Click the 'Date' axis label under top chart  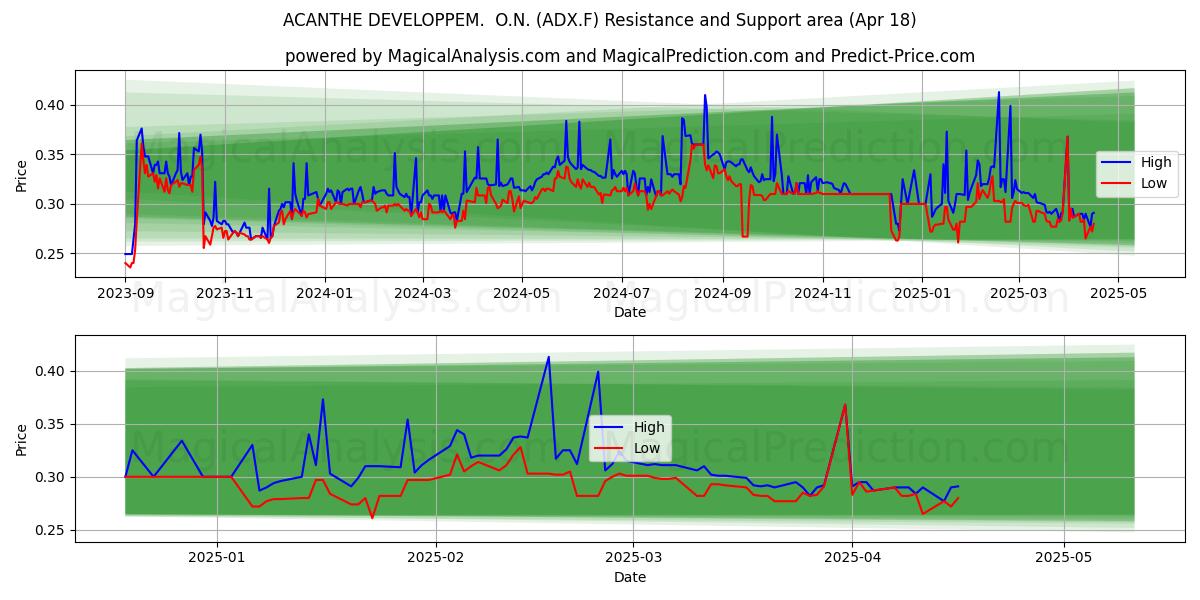coord(630,312)
